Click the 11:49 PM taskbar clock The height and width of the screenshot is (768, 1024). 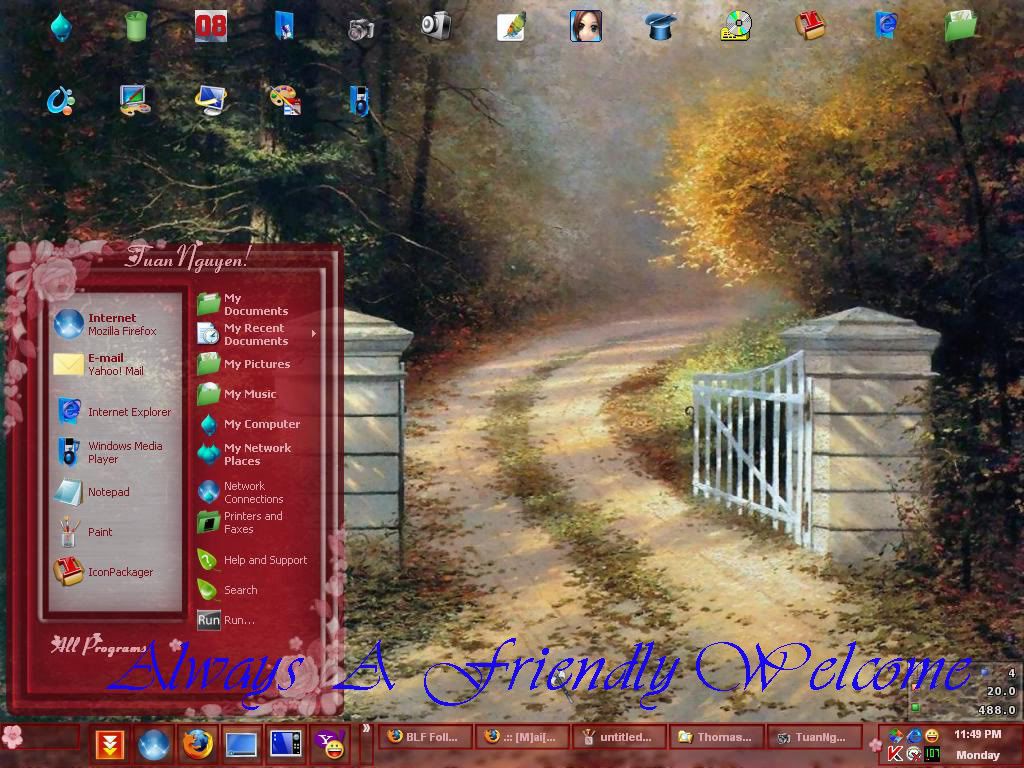978,735
